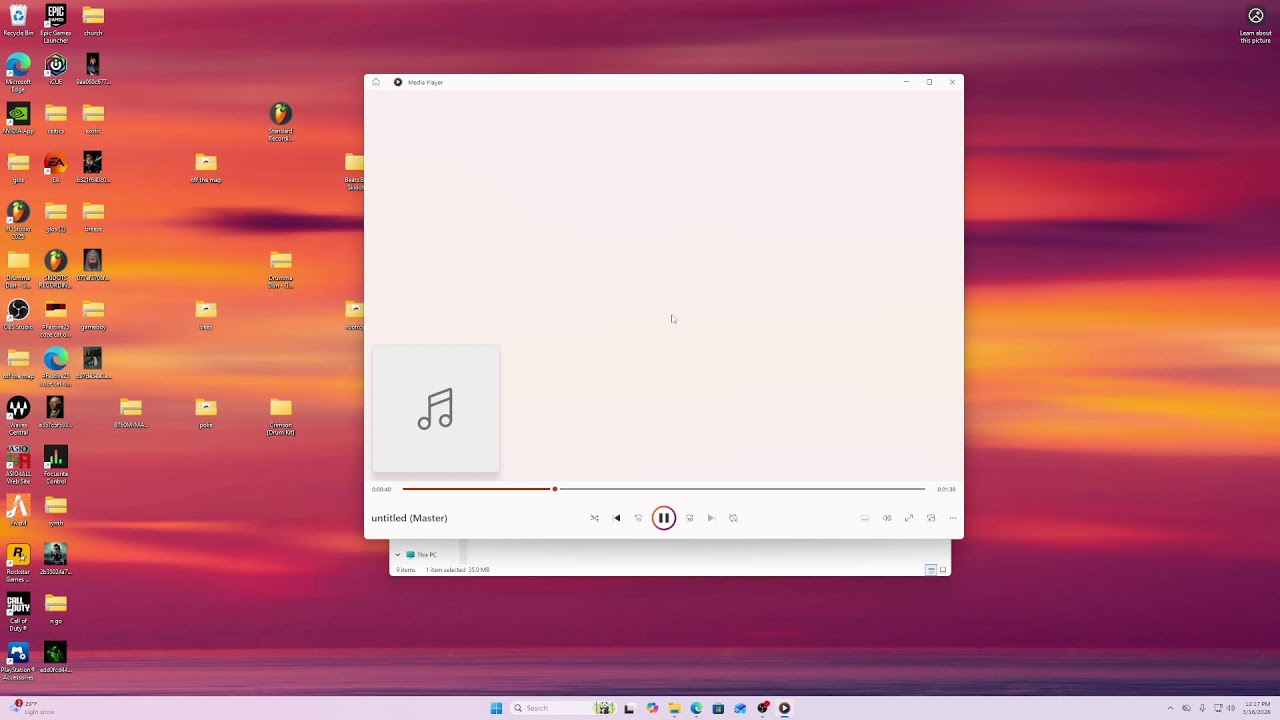Select the Rockstar Games desktop icon
The height and width of the screenshot is (720, 1280).
click(x=18, y=562)
